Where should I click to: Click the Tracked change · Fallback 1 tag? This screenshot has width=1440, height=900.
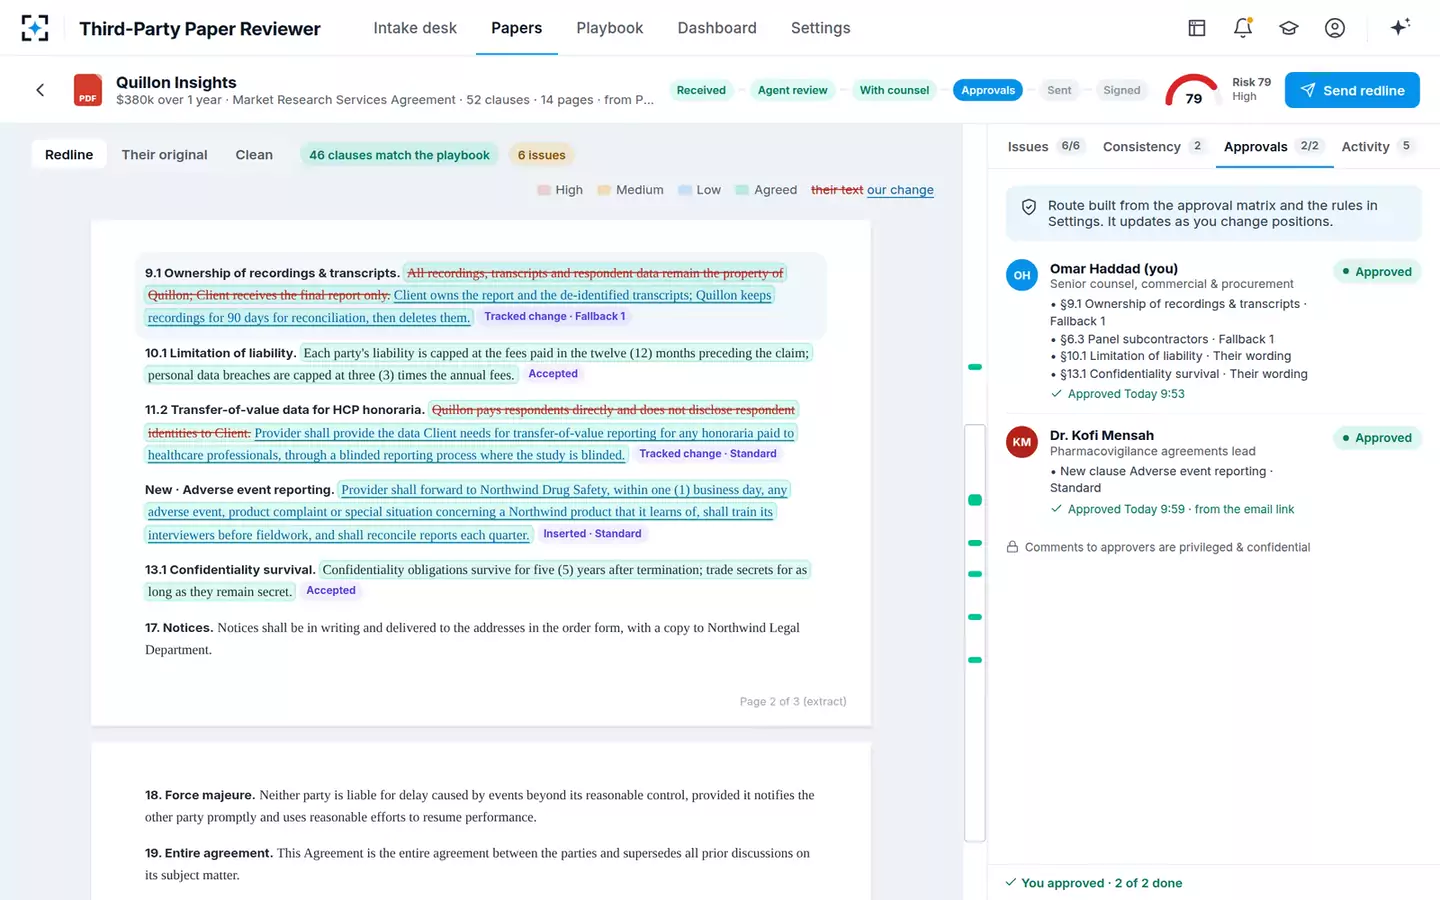tap(555, 317)
